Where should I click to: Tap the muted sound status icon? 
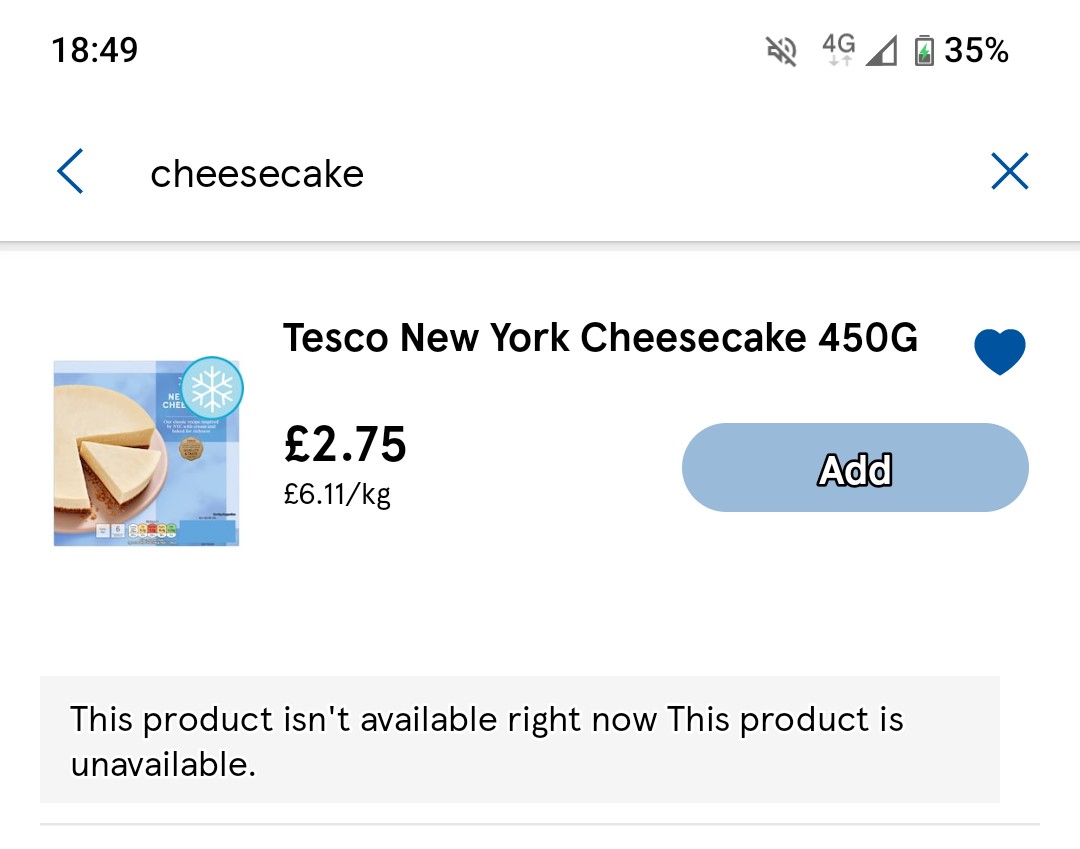(x=781, y=50)
